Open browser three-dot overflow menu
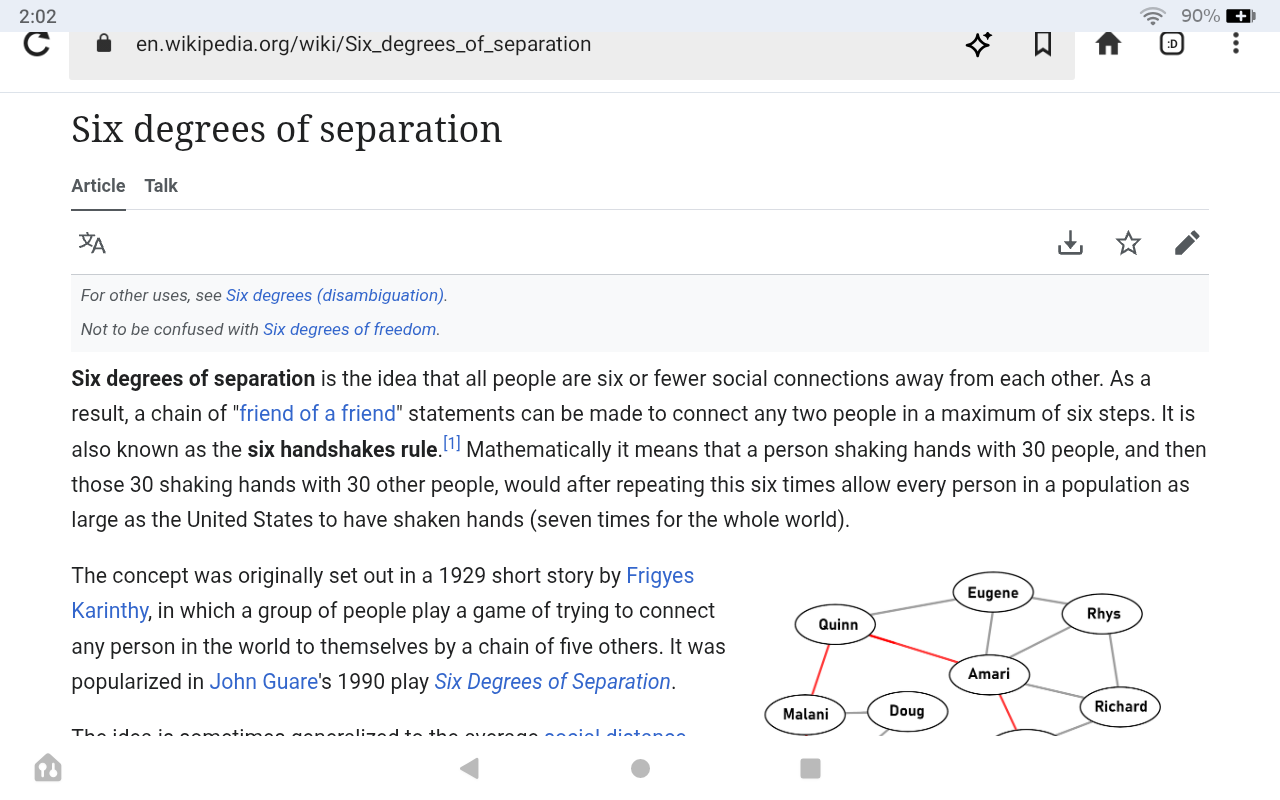 1236,44
